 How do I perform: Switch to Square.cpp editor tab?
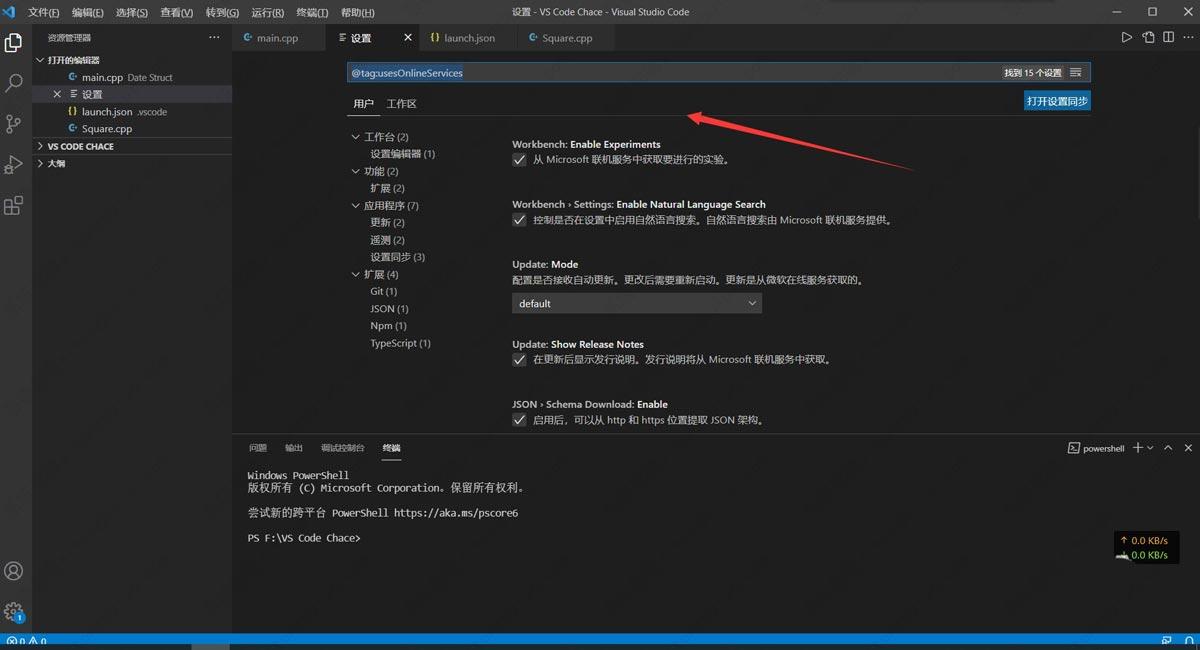click(567, 38)
